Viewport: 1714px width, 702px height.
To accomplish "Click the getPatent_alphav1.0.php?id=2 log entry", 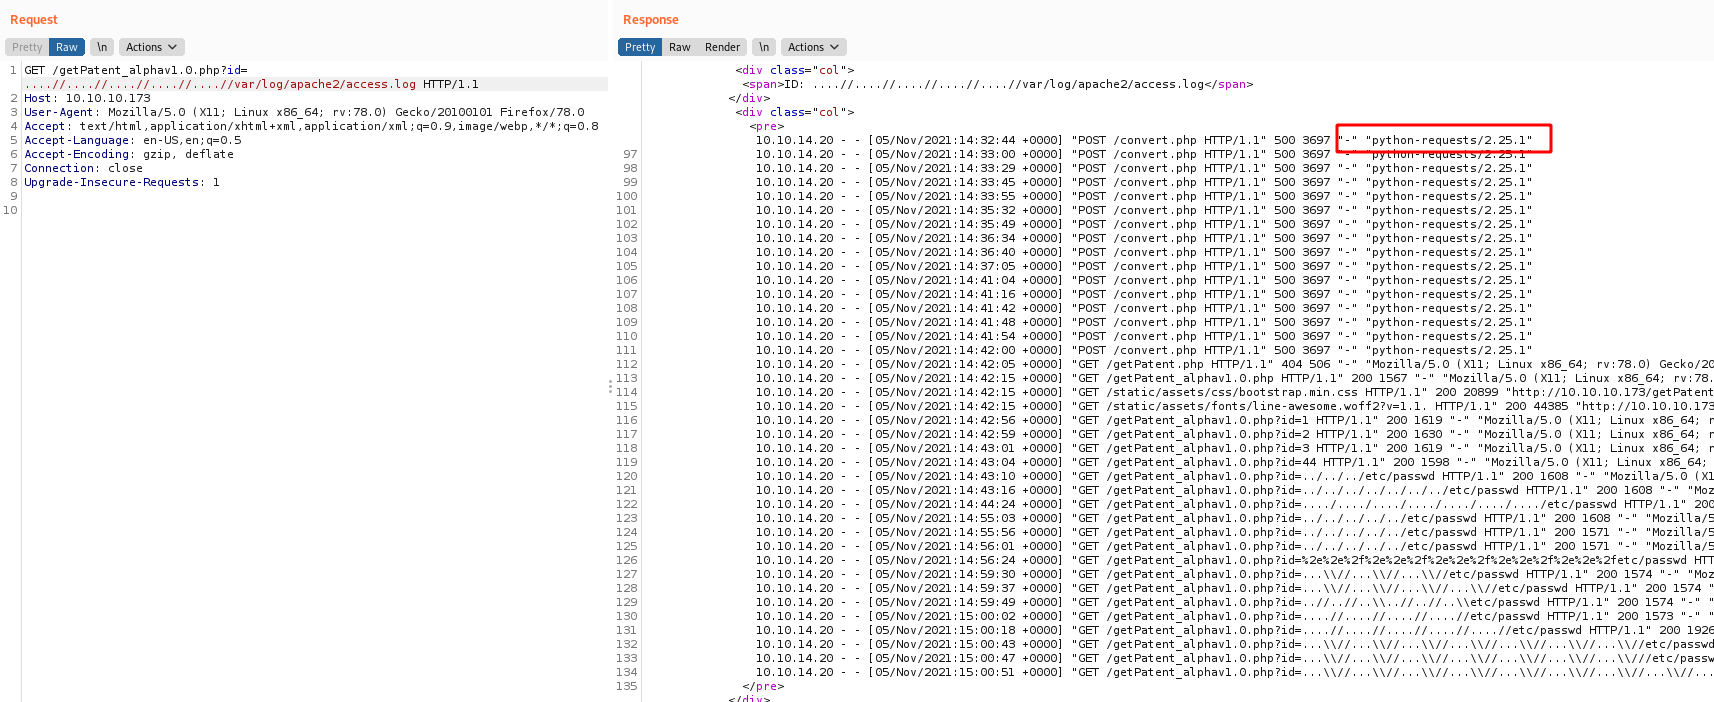I will [1235, 434].
